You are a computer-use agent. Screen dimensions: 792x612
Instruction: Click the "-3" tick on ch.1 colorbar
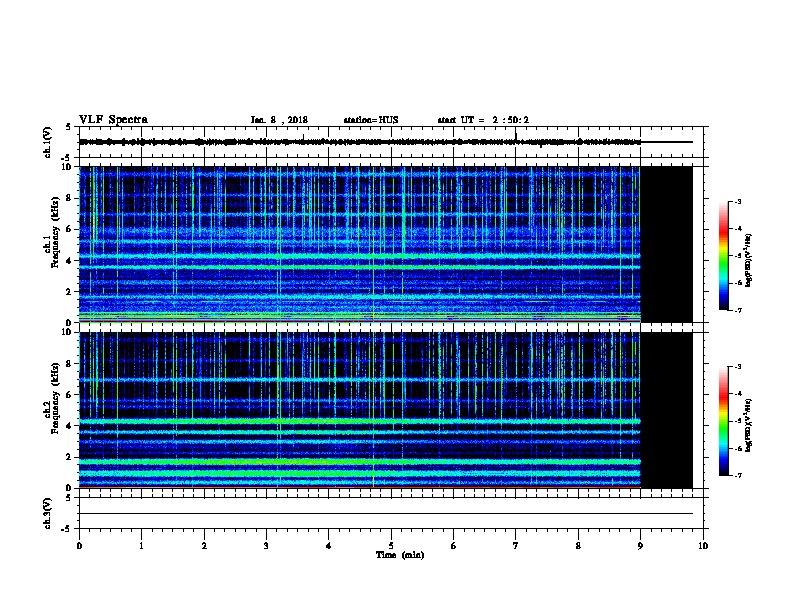tap(737, 201)
